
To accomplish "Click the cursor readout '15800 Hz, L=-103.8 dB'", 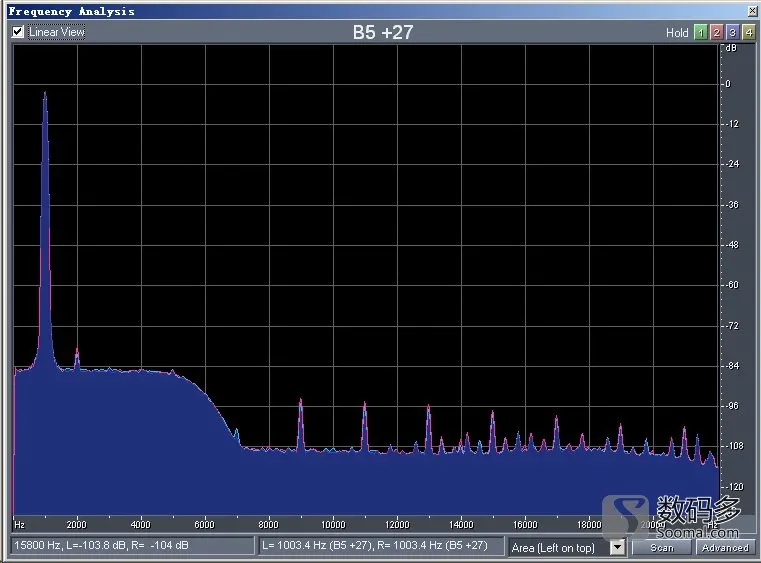I will [x=101, y=545].
